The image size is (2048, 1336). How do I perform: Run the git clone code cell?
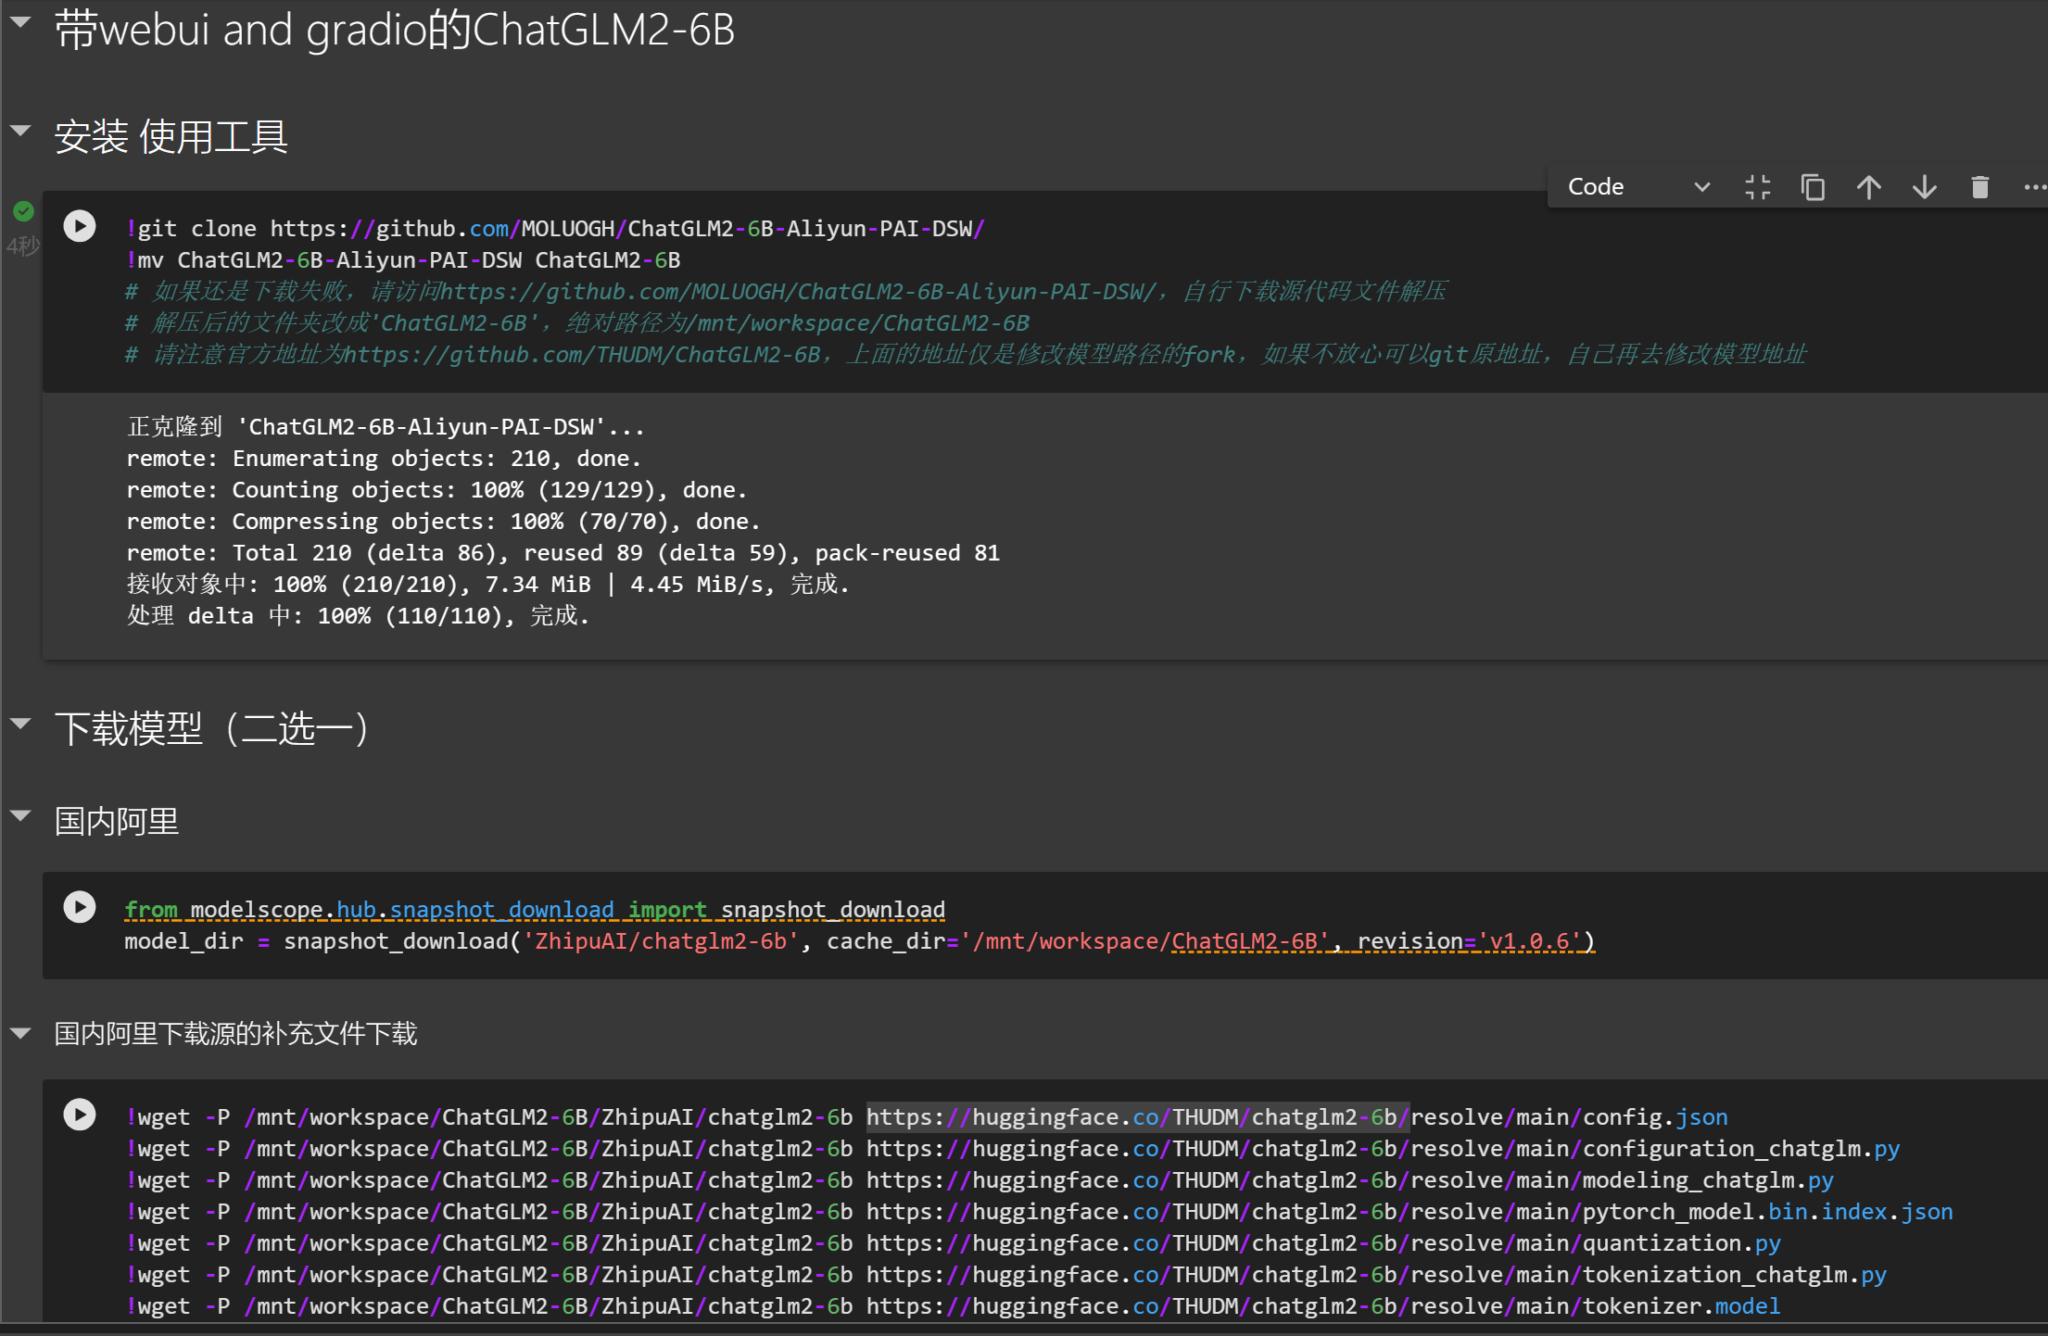click(x=80, y=226)
